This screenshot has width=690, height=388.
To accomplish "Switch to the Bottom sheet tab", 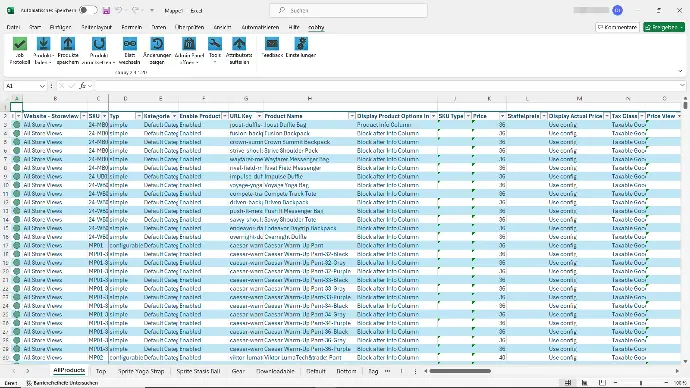I will click(346, 371).
